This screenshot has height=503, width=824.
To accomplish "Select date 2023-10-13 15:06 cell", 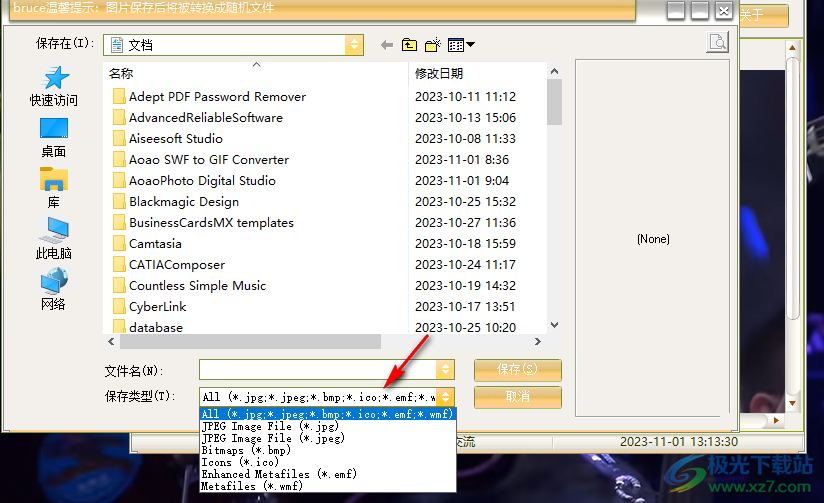I will [x=465, y=118].
